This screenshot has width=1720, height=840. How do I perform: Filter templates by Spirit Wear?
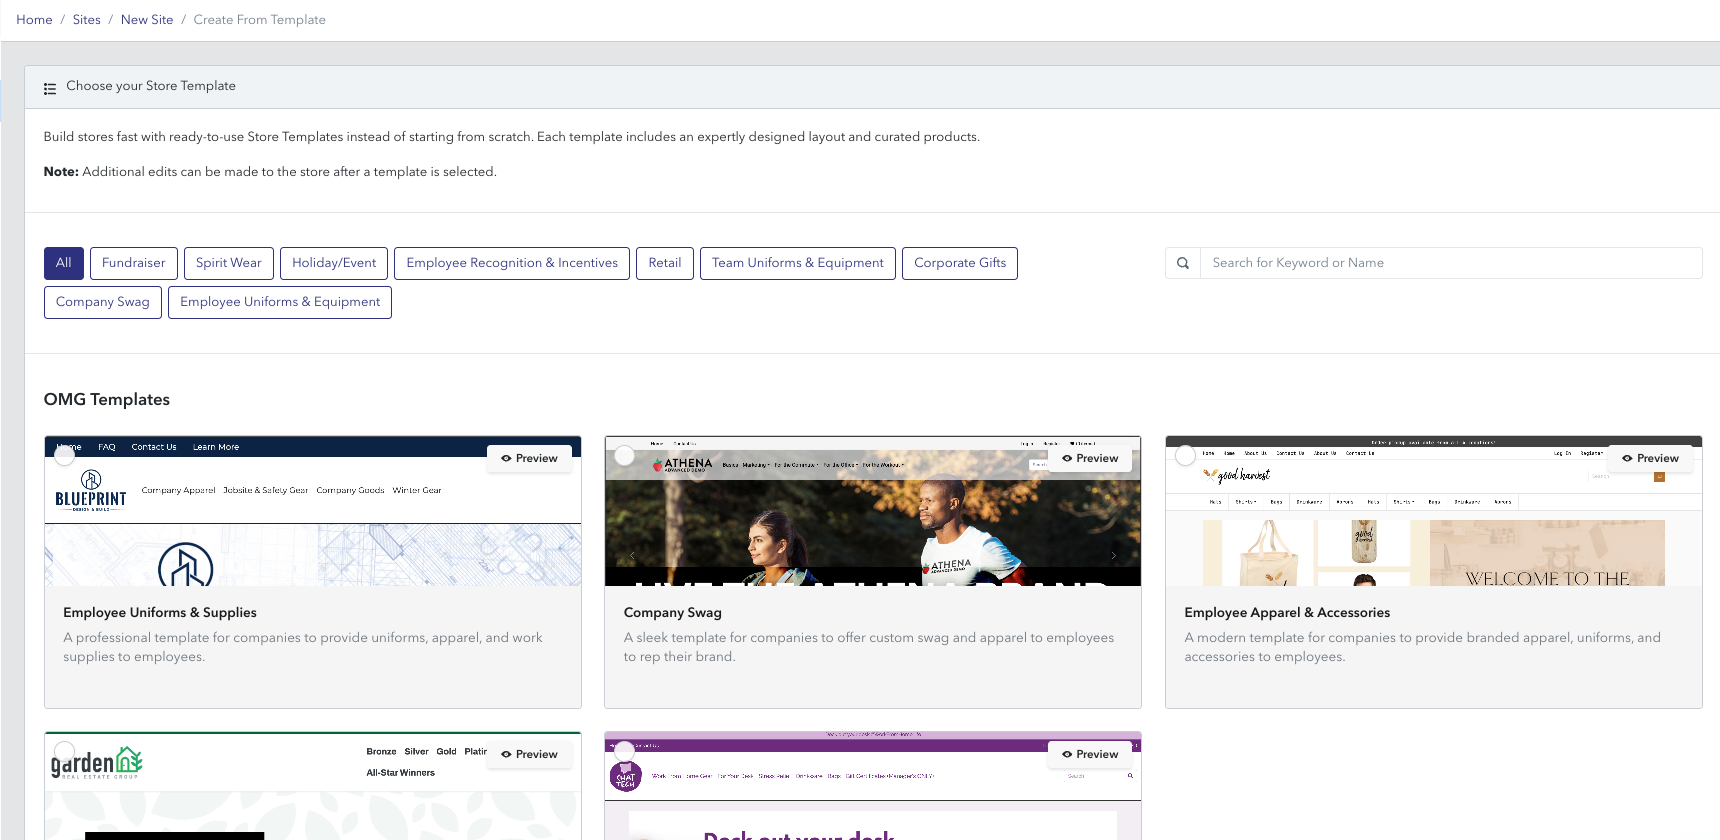pyautogui.click(x=229, y=263)
